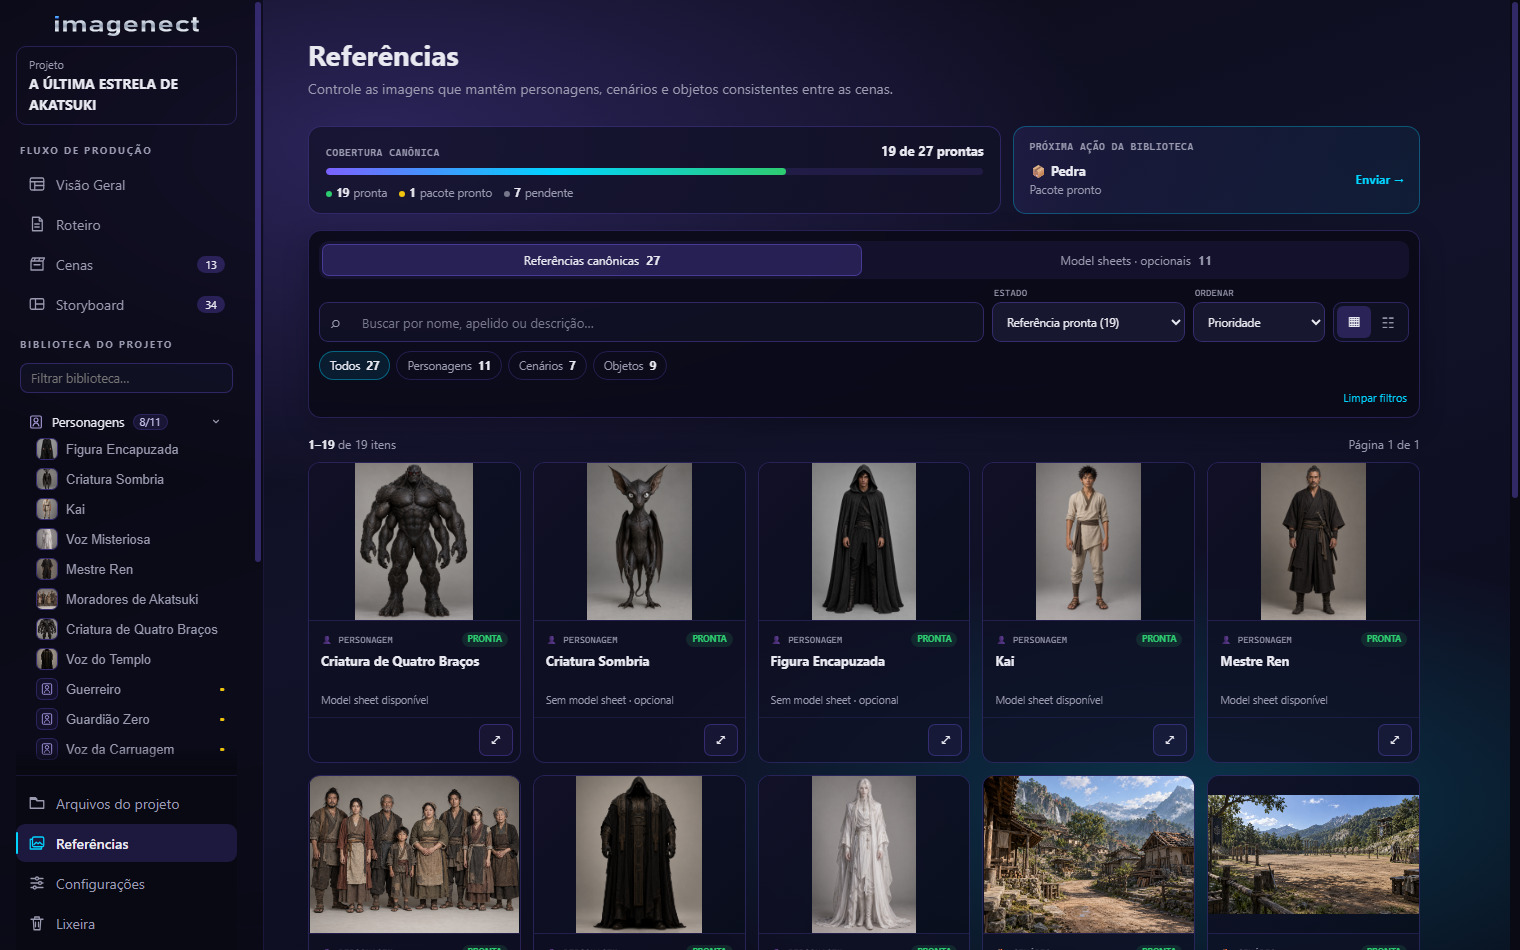
Task: Open the Estado filter dropdown
Action: [1088, 322]
